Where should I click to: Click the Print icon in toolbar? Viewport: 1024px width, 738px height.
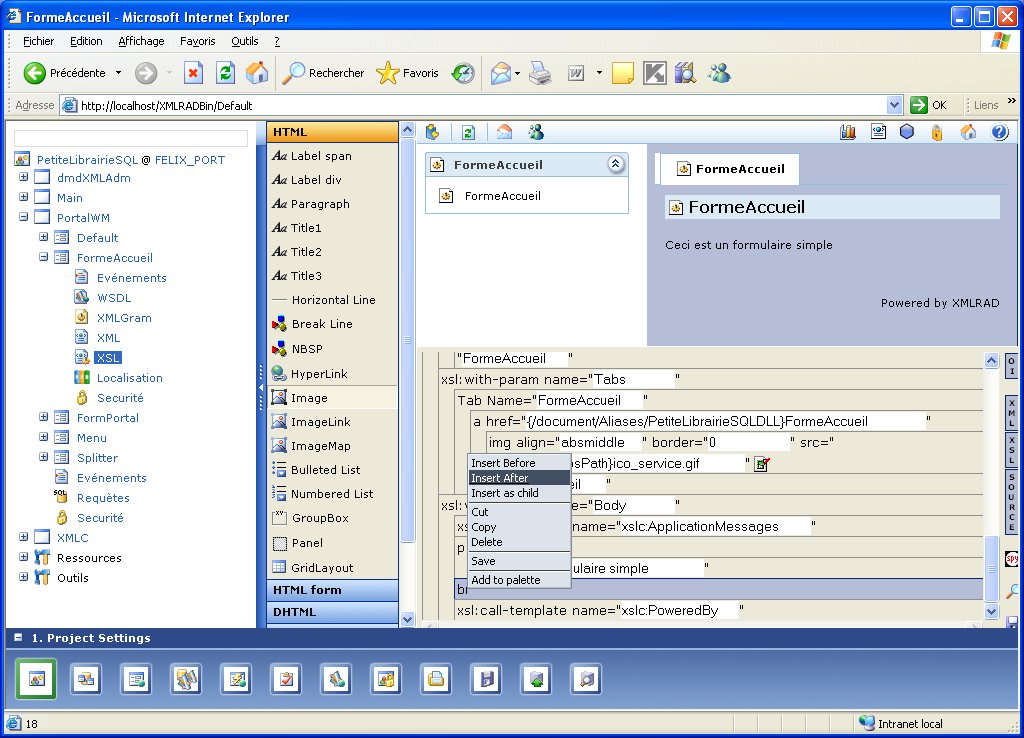(x=540, y=73)
